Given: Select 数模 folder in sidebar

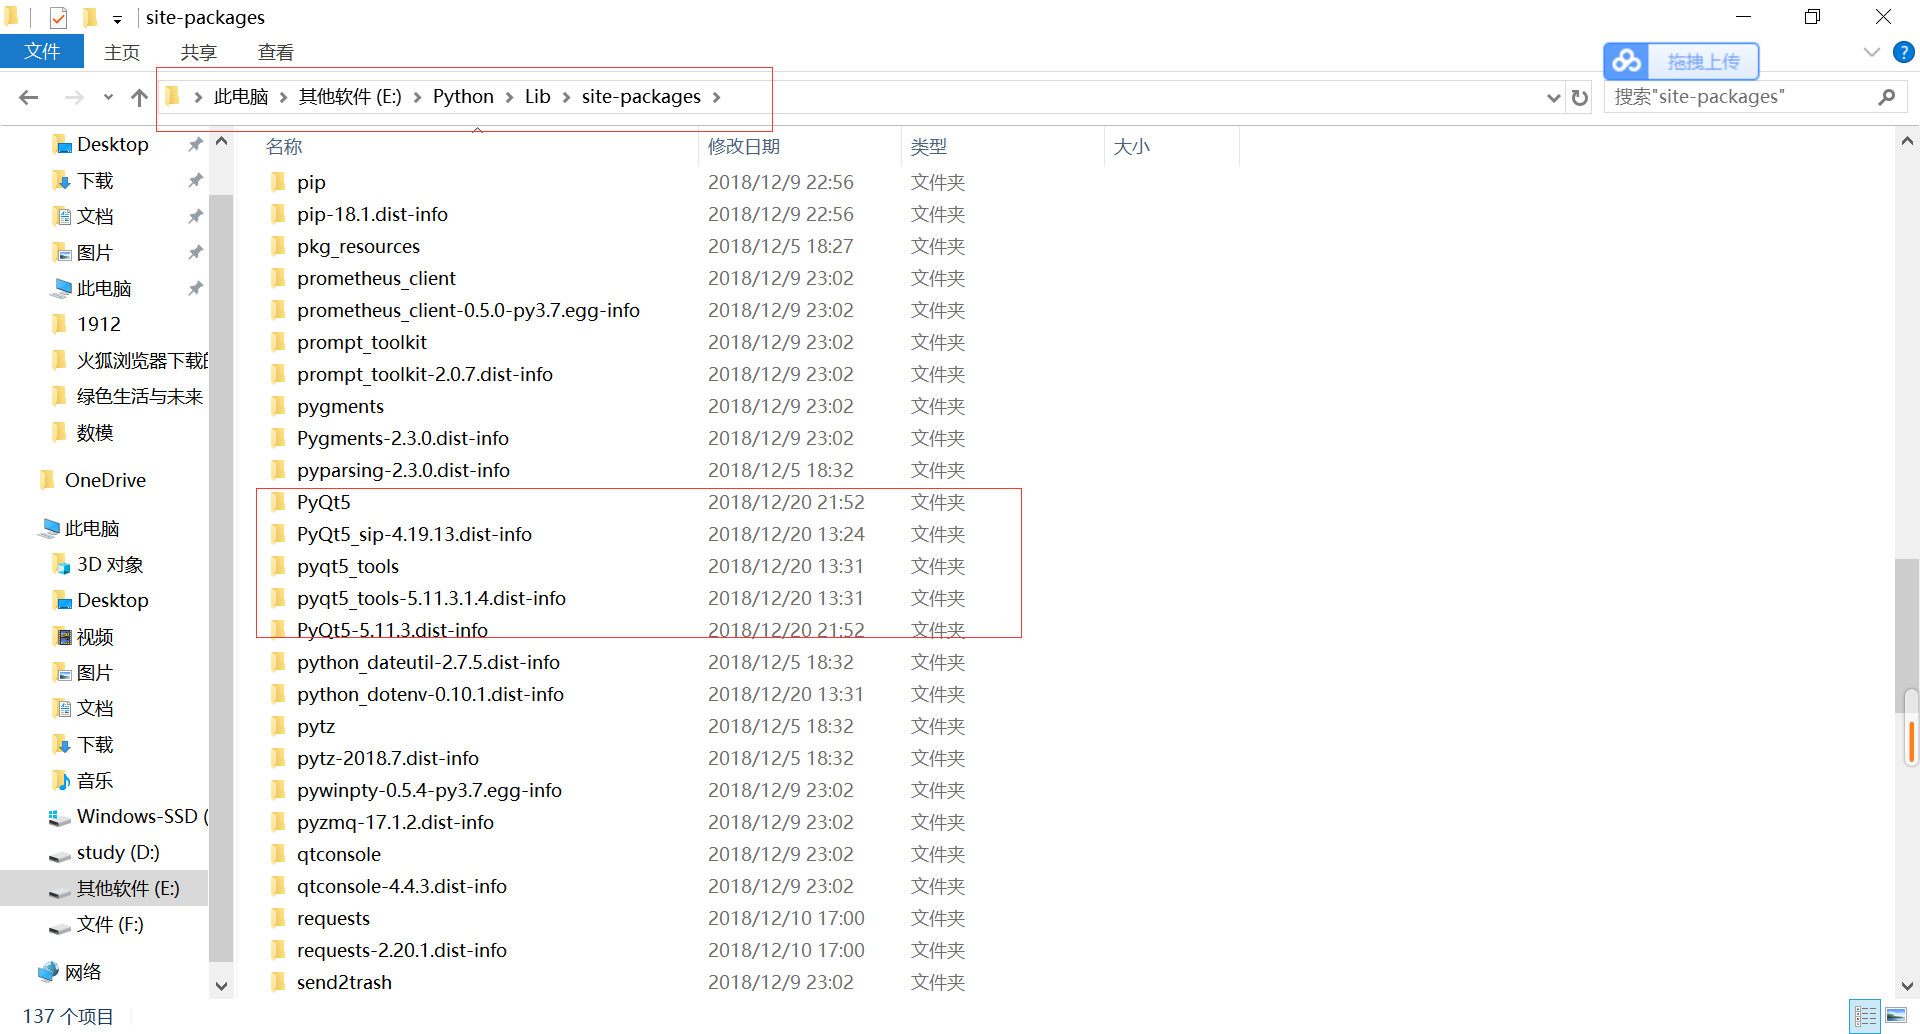Looking at the screenshot, I should point(95,433).
